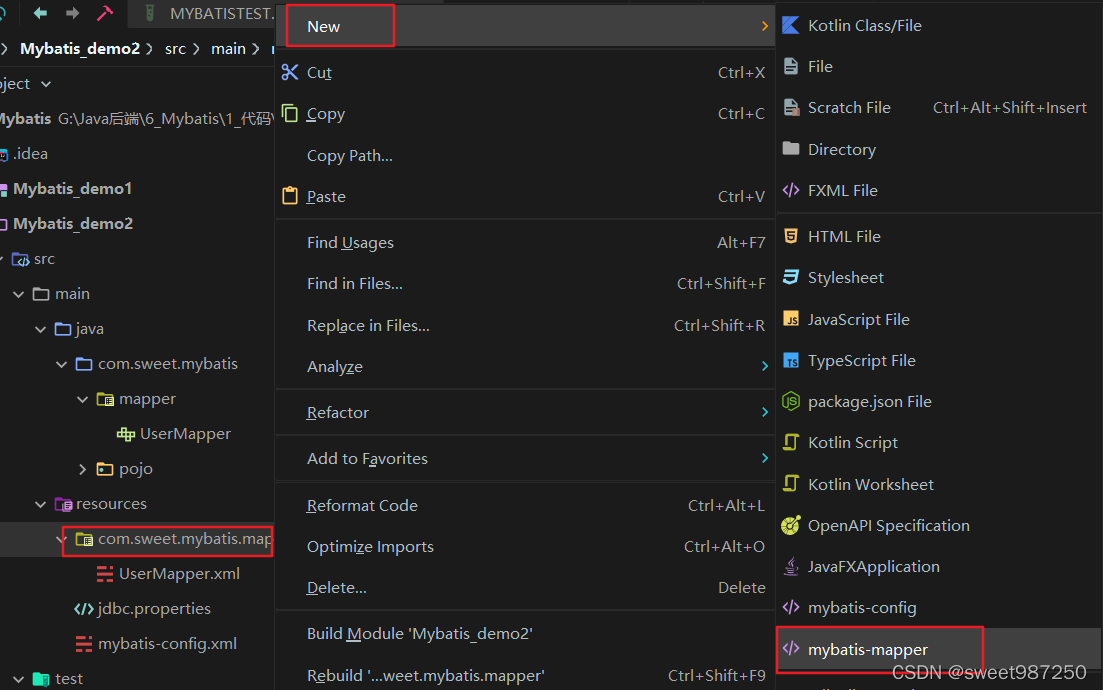Screen dimensions: 1103x690
Task: Click the Scratch File icon
Action: [x=791, y=107]
